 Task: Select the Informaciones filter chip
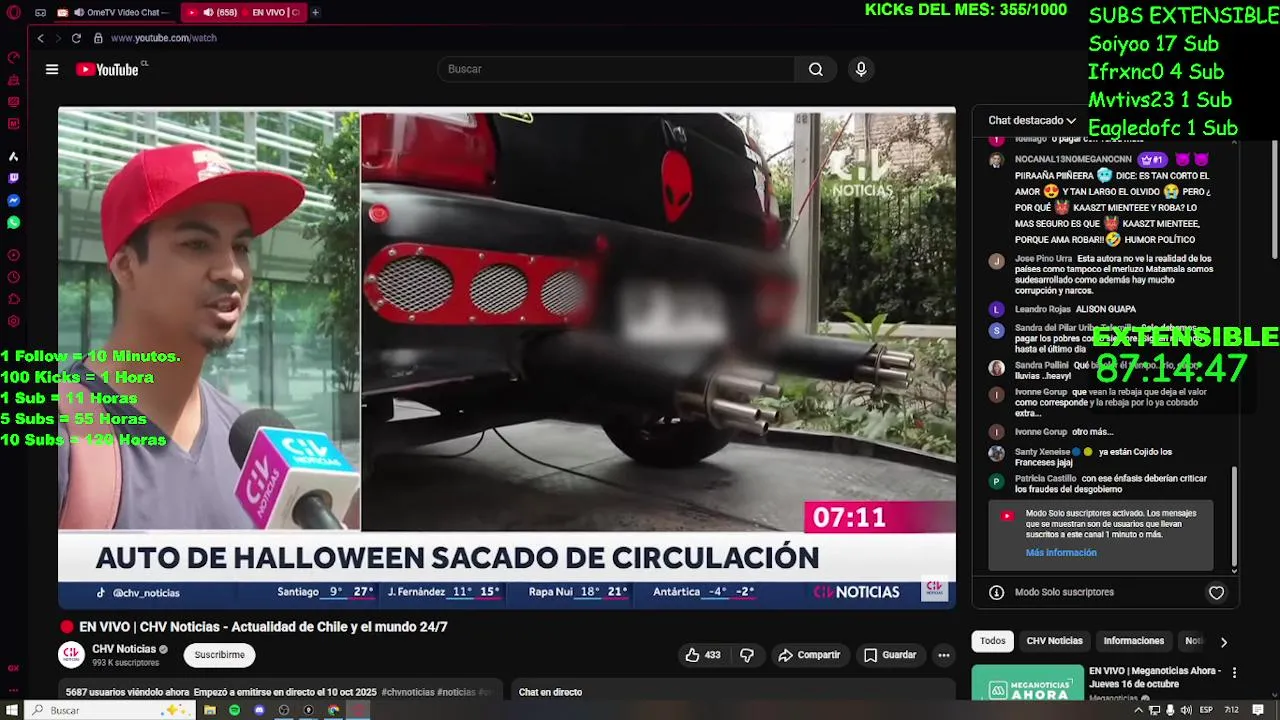1133,641
